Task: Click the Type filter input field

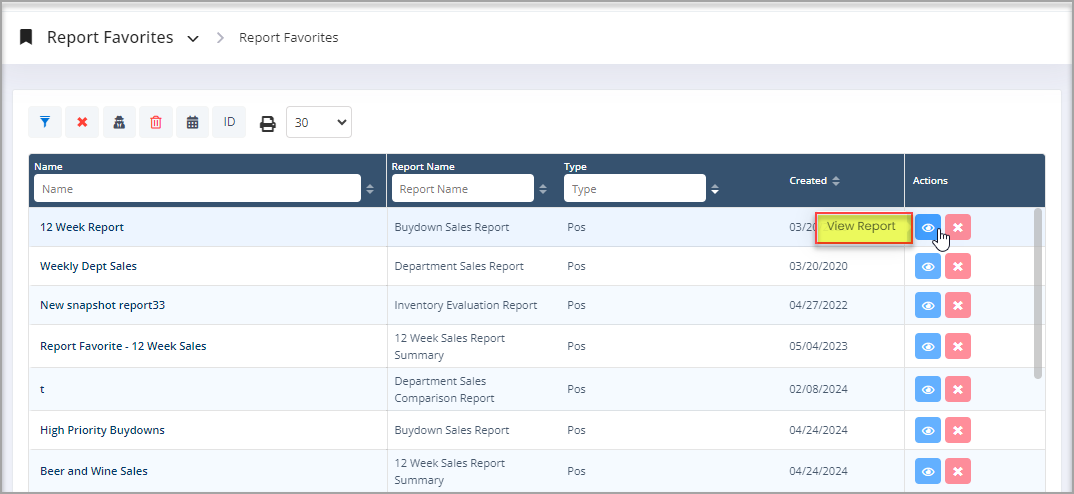Action: click(x=634, y=188)
